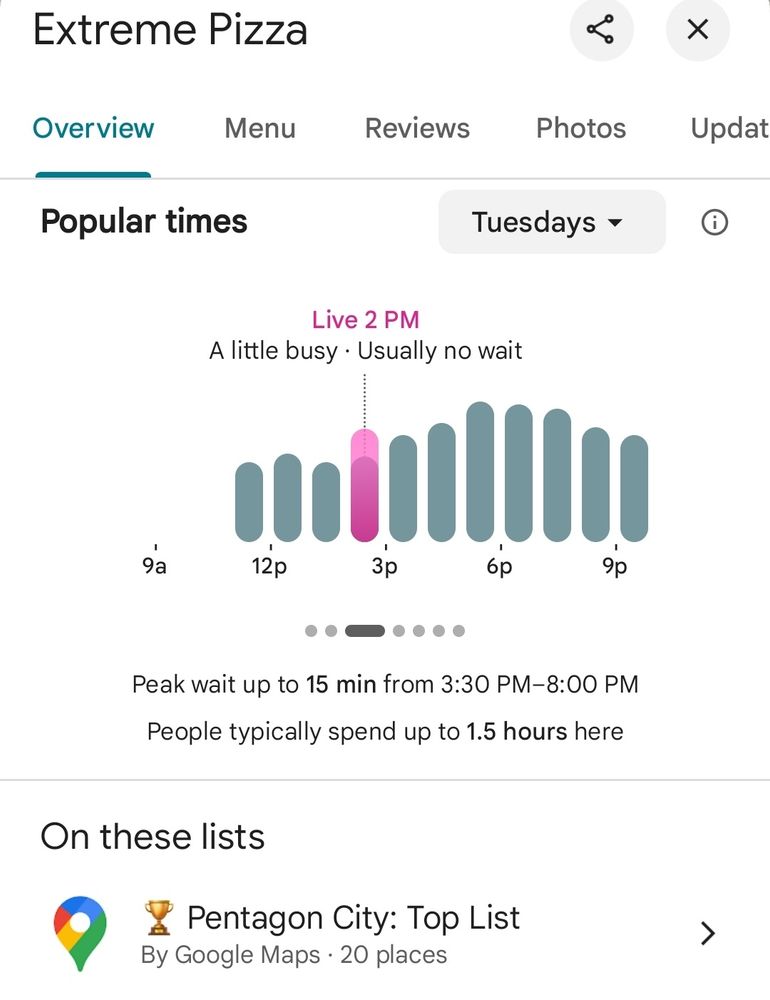
Task: Open the partially visible Updates tab
Action: [730, 128]
